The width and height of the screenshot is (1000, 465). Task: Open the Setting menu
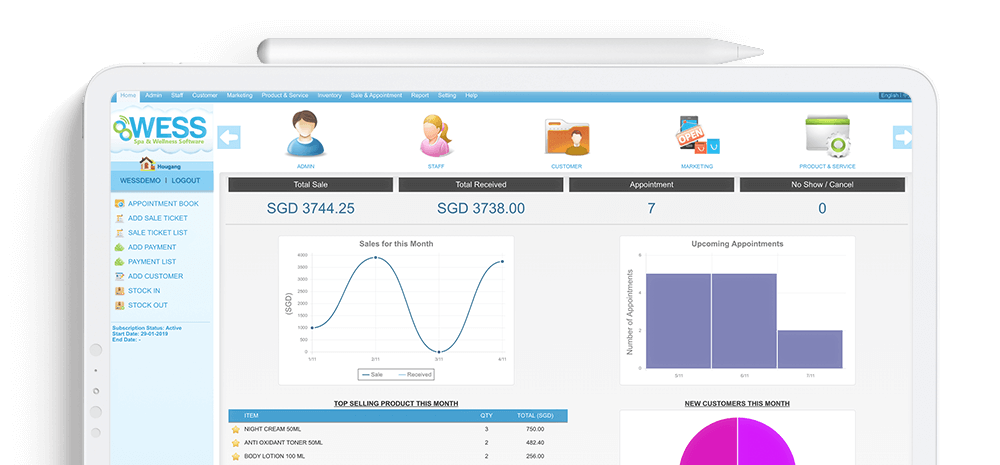(446, 96)
